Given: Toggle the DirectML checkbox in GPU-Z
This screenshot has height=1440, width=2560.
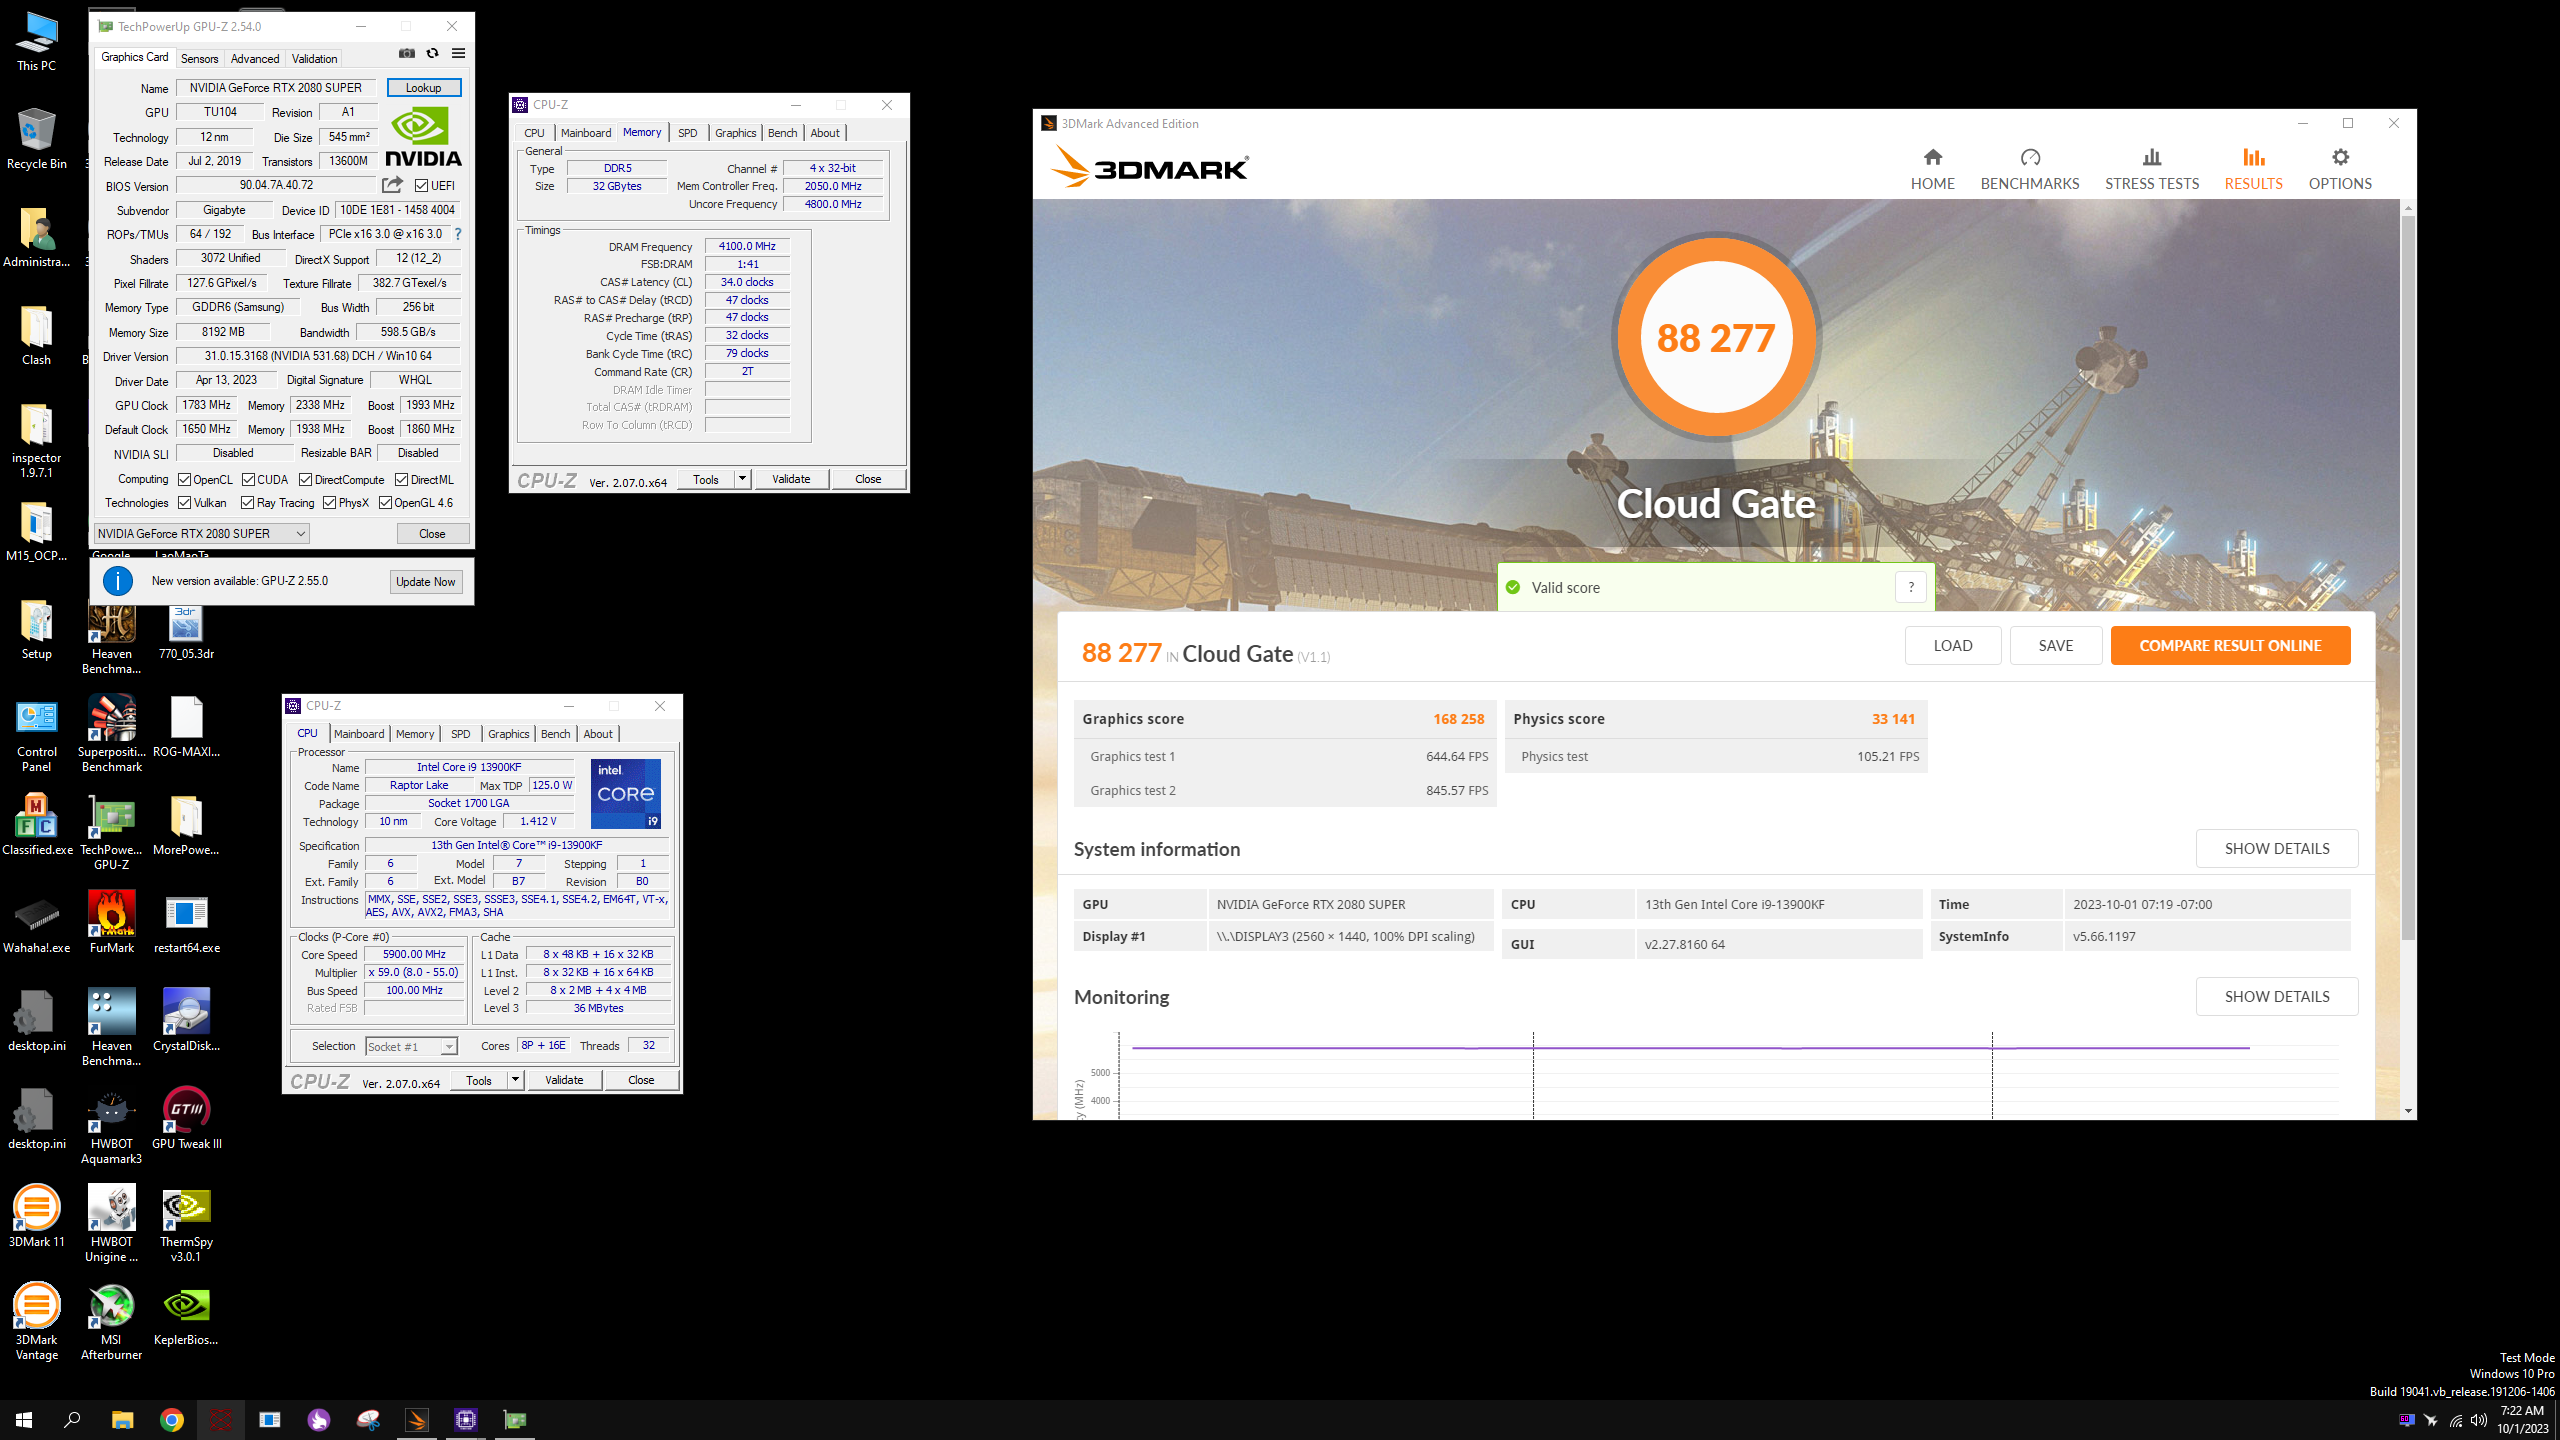Looking at the screenshot, I should [x=401, y=480].
